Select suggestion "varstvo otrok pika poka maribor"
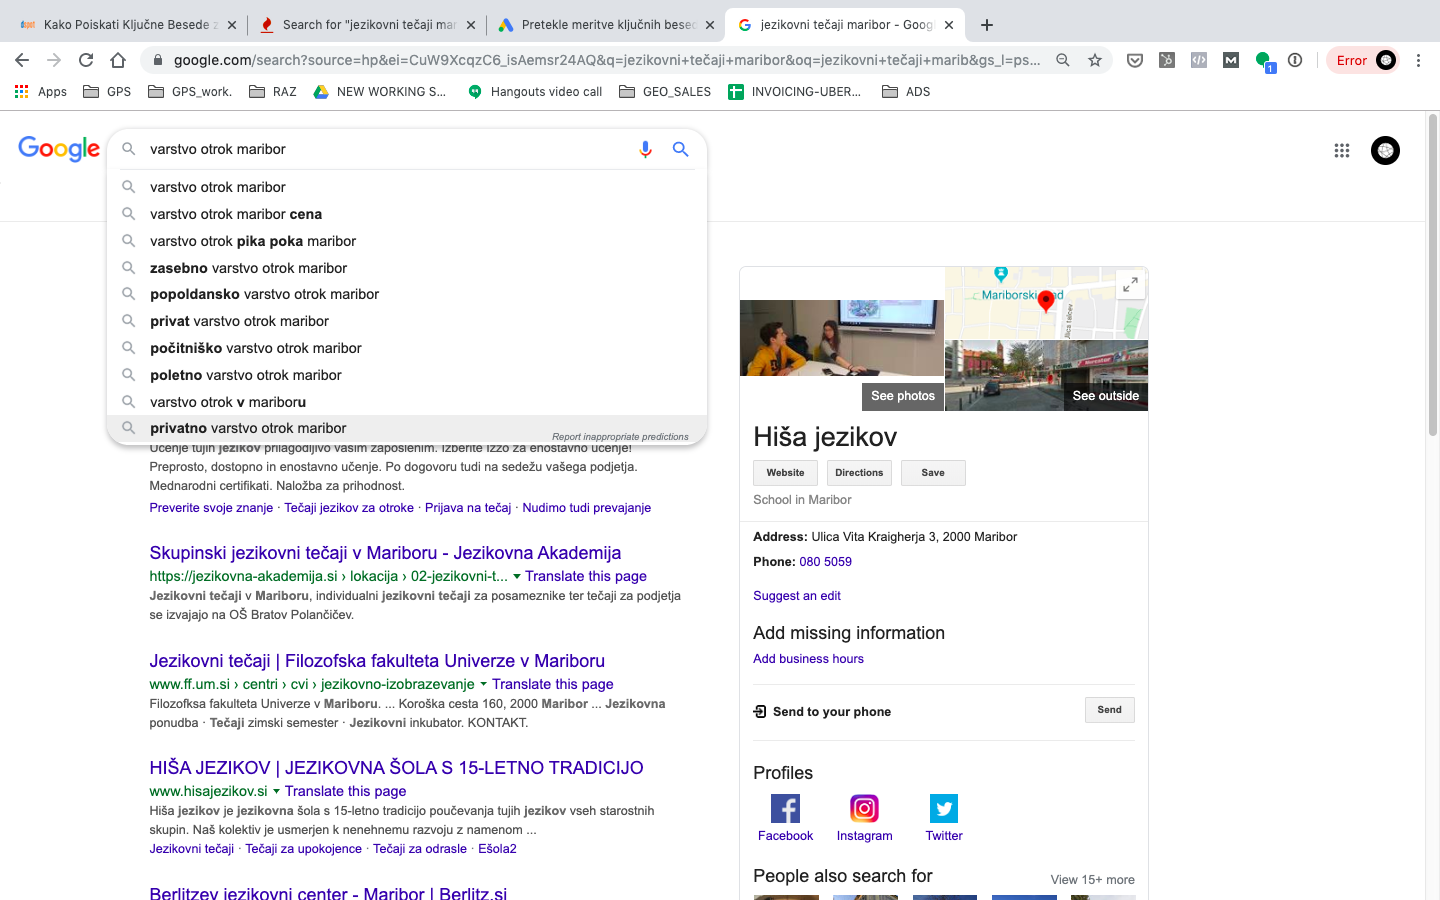Image resolution: width=1440 pixels, height=900 pixels. pos(407,241)
